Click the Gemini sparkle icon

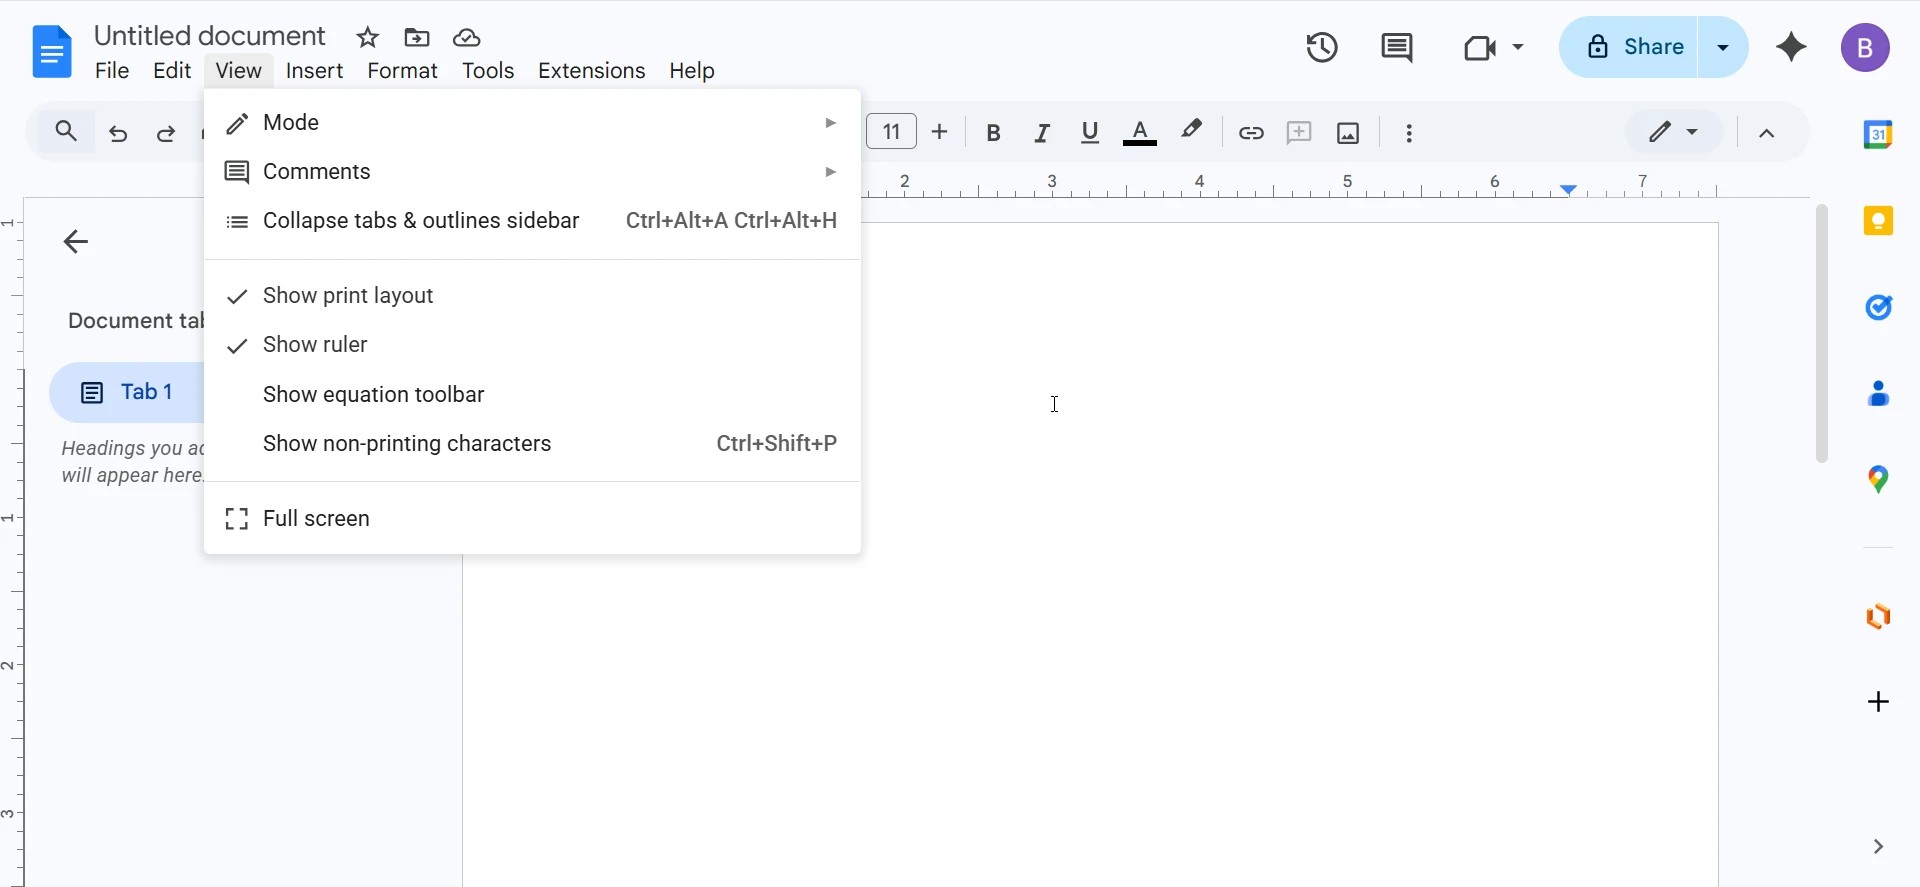[1791, 47]
